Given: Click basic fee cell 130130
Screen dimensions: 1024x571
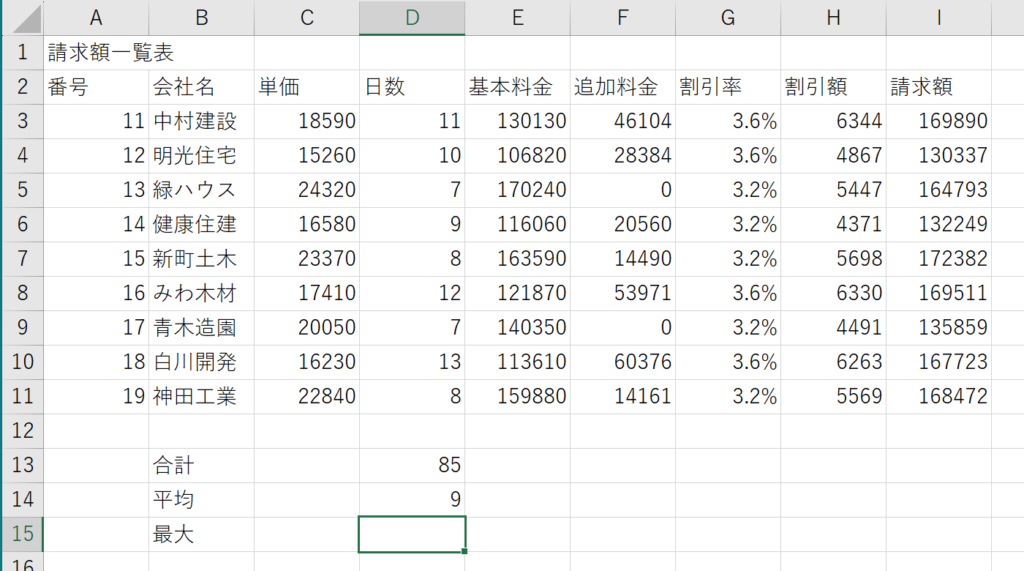Looking at the screenshot, I should point(517,121).
